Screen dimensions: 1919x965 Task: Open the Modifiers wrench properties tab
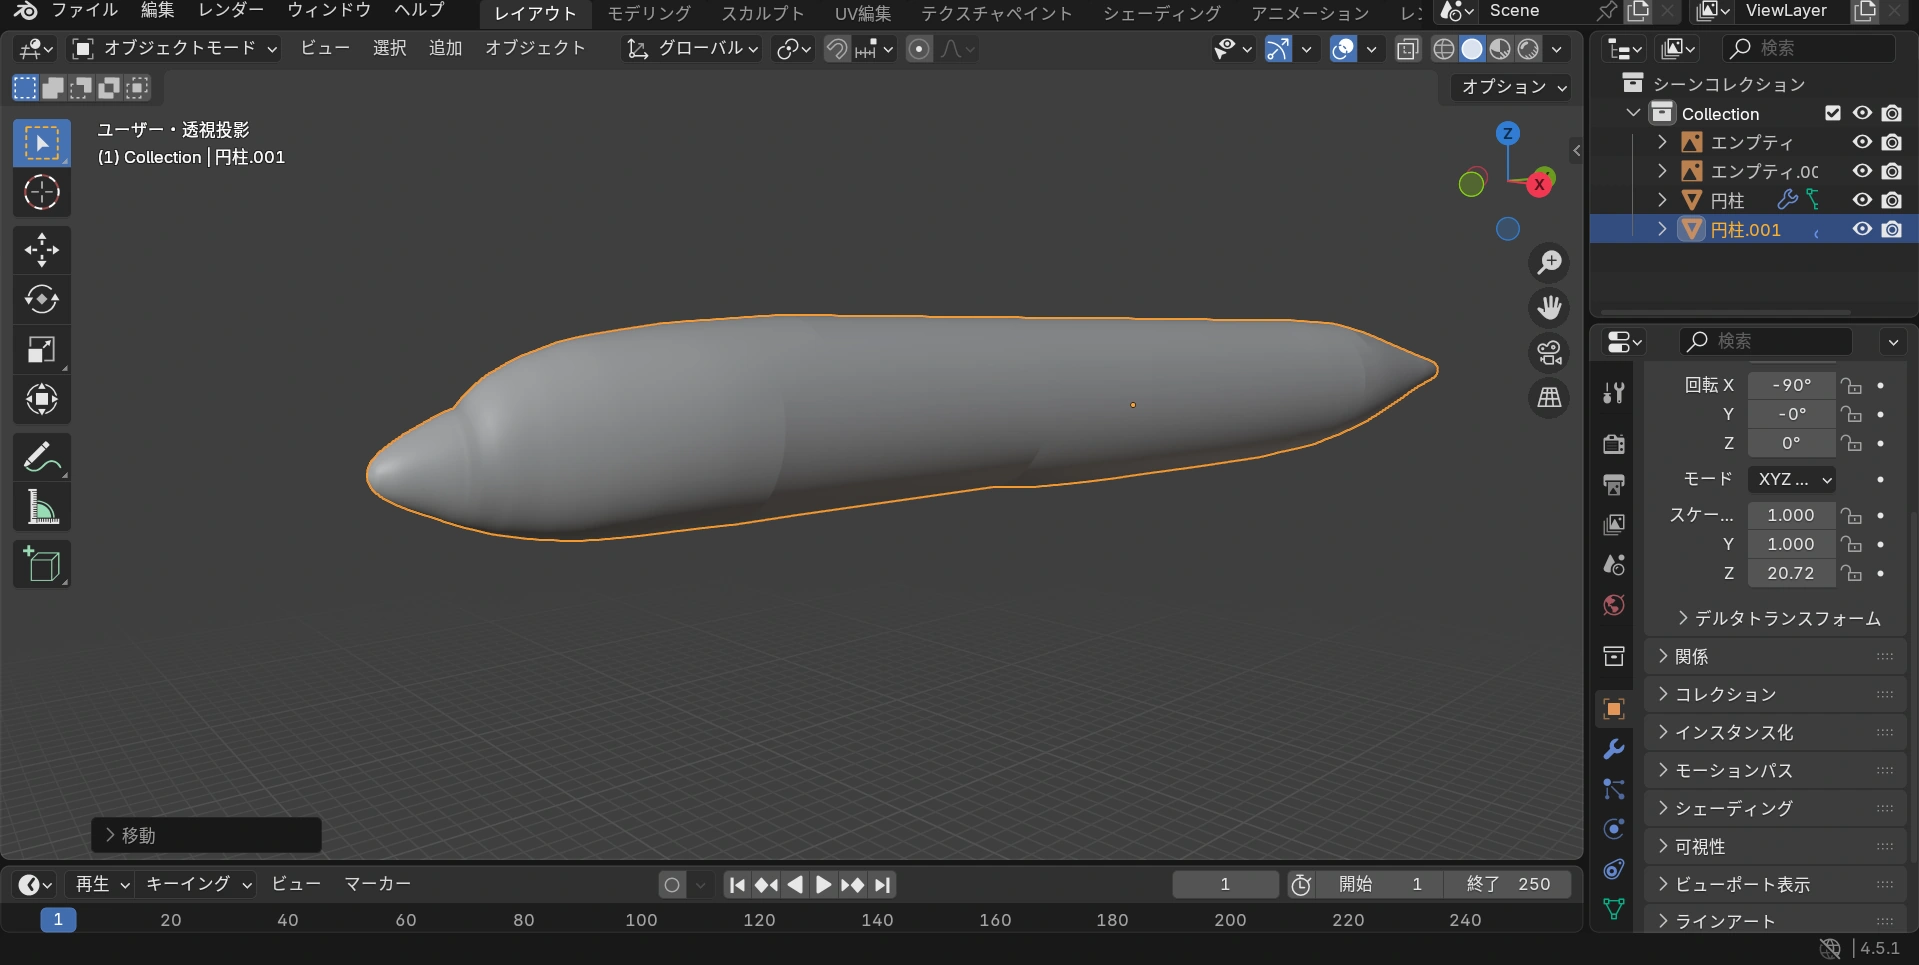point(1613,749)
